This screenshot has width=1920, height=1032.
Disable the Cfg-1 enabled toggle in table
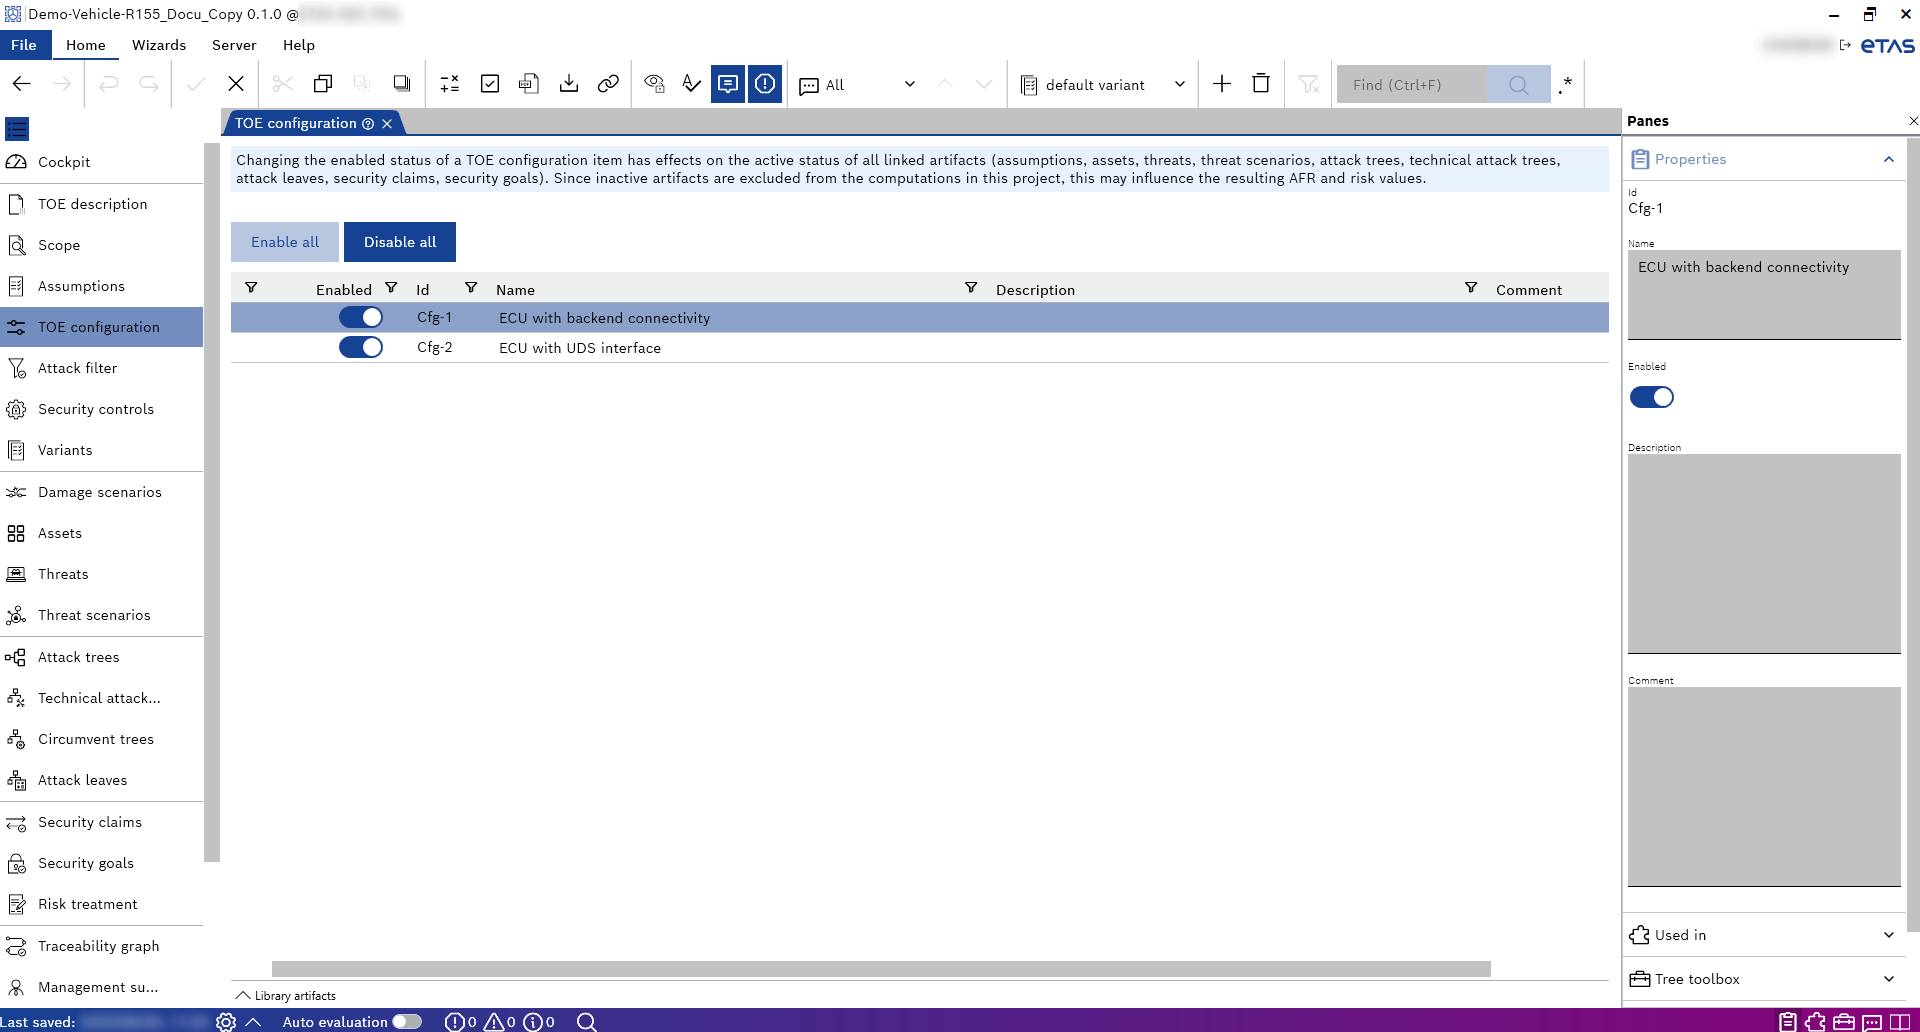(361, 318)
